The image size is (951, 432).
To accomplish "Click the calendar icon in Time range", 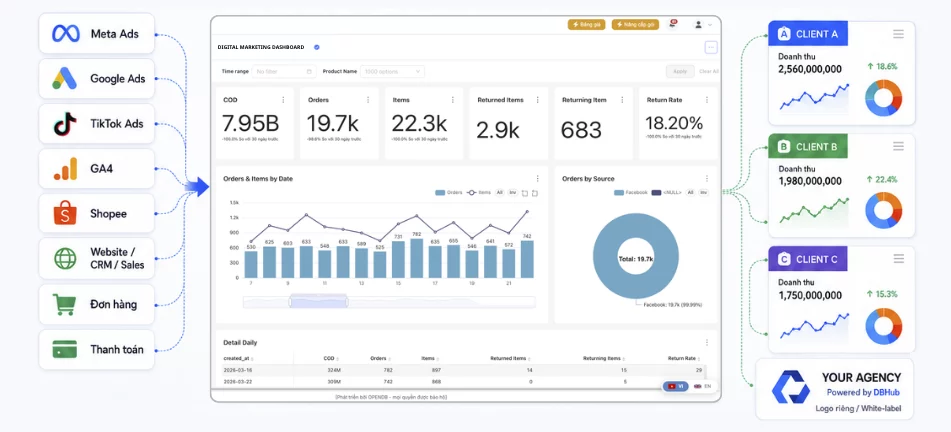I will [309, 72].
